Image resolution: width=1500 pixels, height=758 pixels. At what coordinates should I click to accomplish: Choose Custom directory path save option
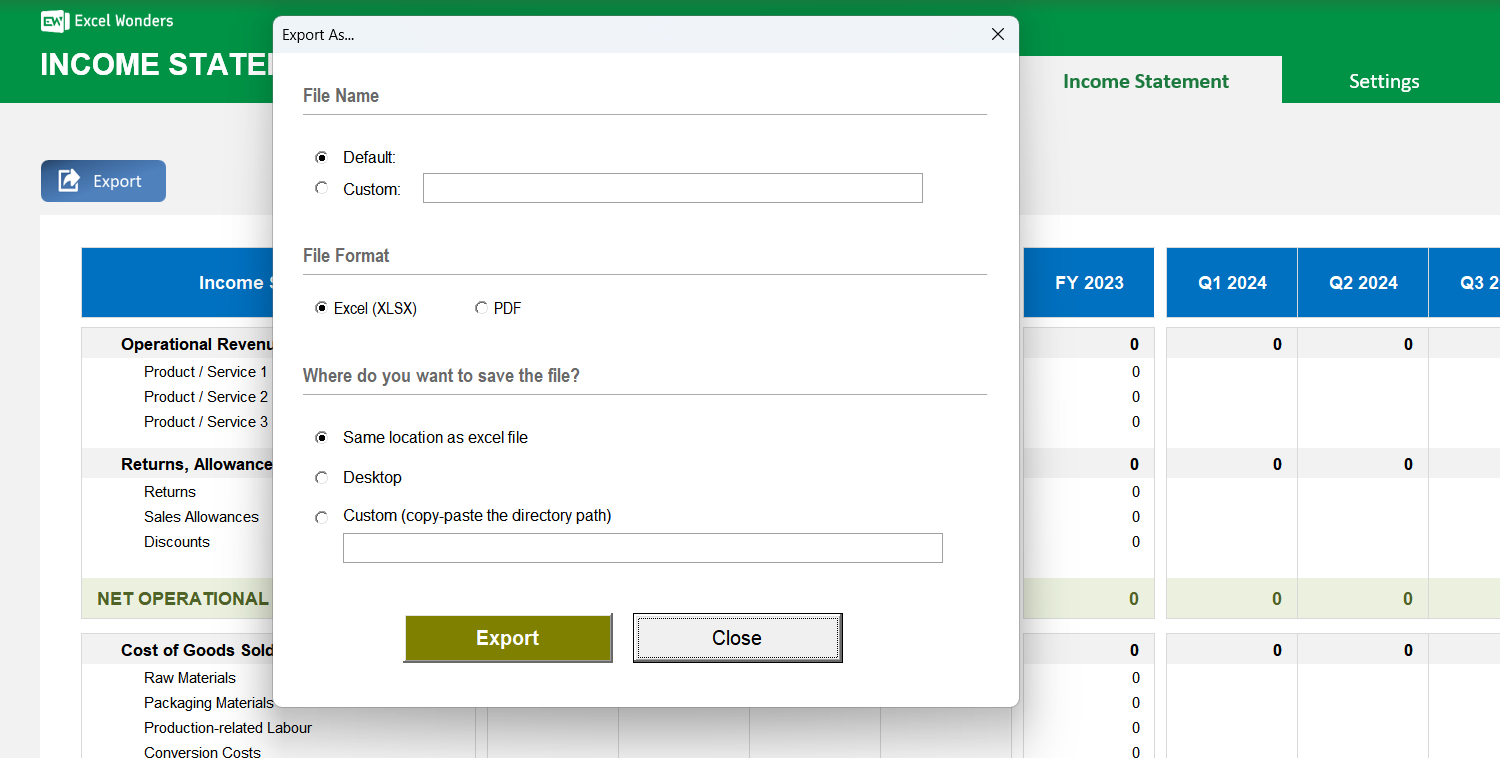321,516
